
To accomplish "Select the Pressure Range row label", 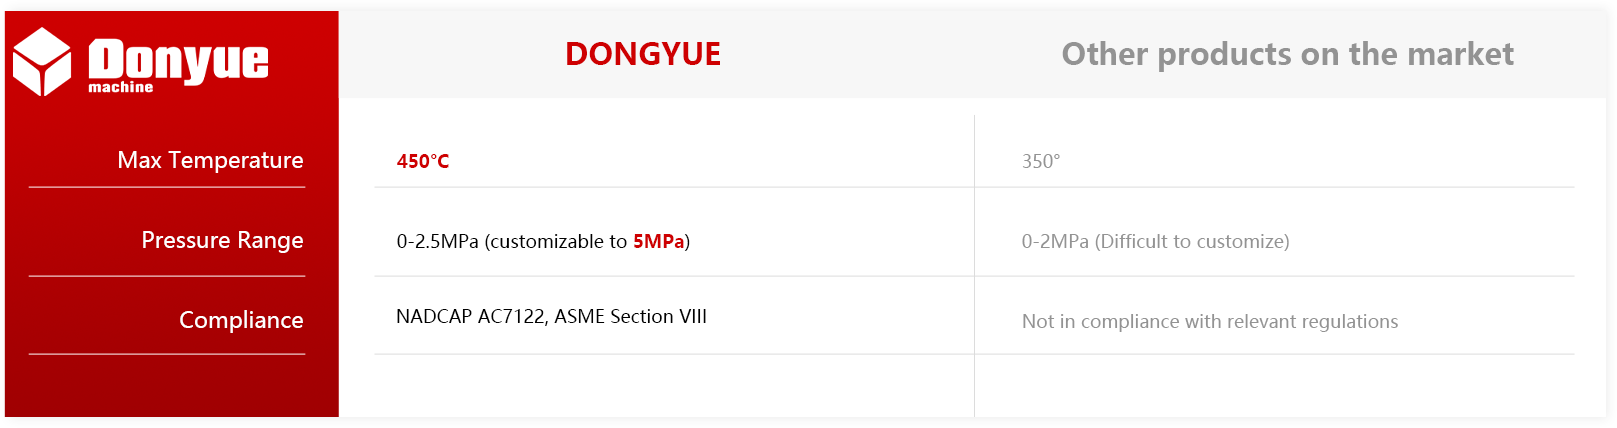I will (222, 240).
